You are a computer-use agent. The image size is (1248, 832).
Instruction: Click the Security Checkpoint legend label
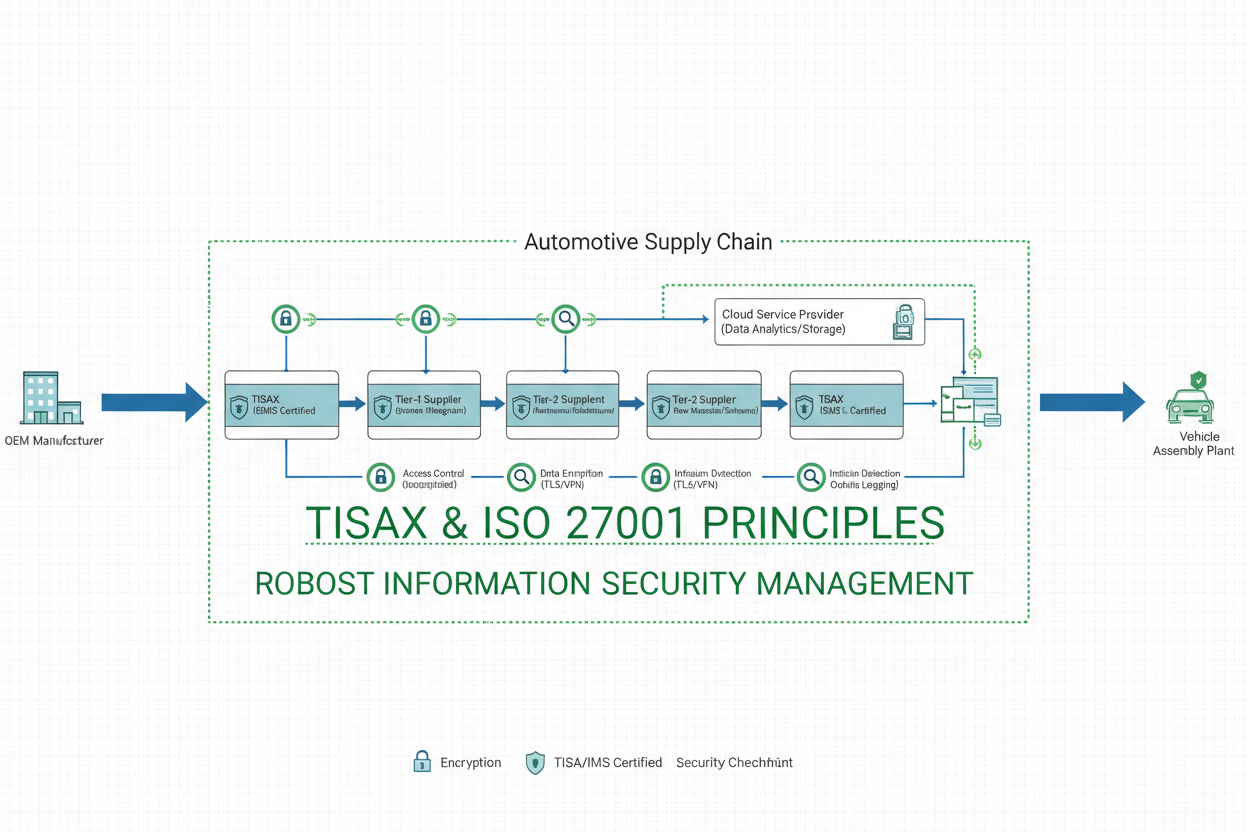[734, 763]
